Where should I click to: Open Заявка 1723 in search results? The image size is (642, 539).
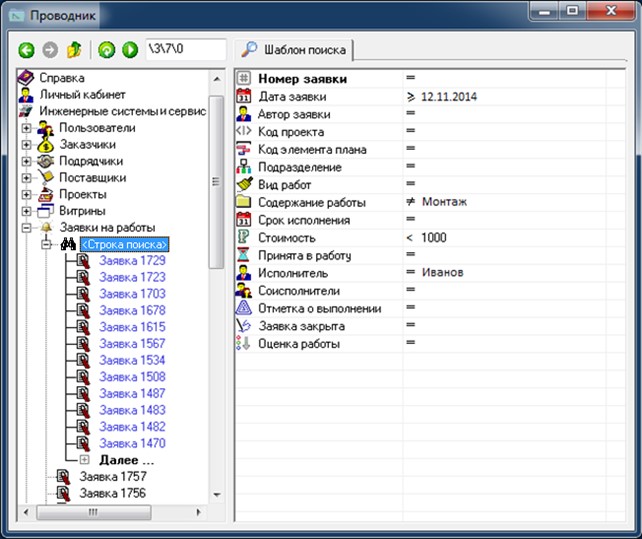132,277
